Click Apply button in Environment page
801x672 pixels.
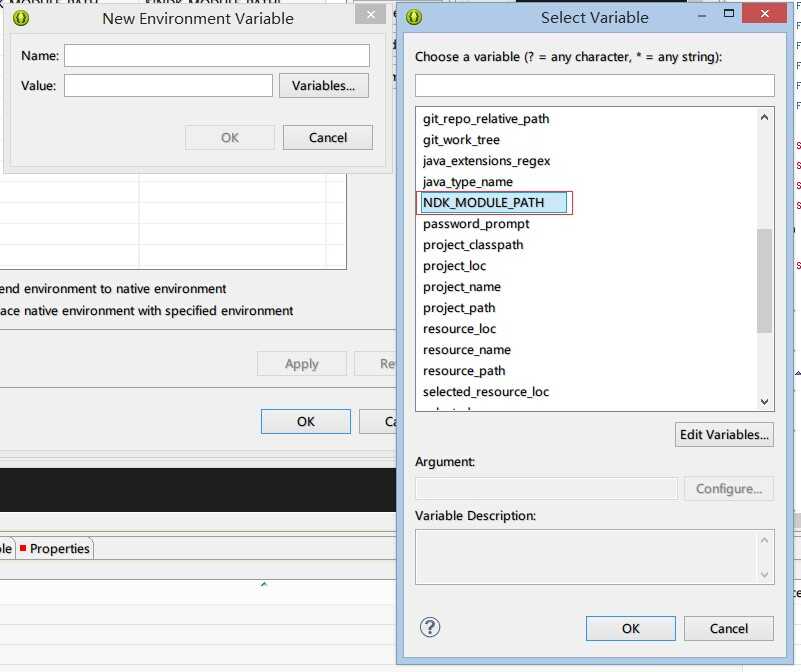click(x=302, y=364)
